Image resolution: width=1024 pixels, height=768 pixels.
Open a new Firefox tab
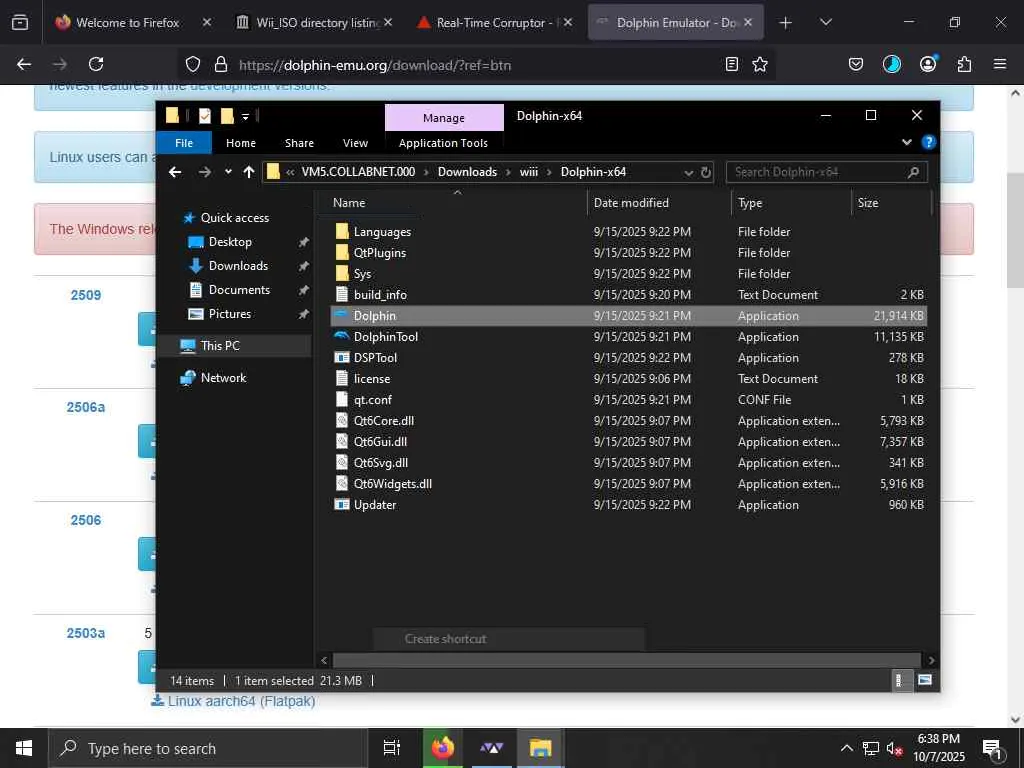coord(786,23)
